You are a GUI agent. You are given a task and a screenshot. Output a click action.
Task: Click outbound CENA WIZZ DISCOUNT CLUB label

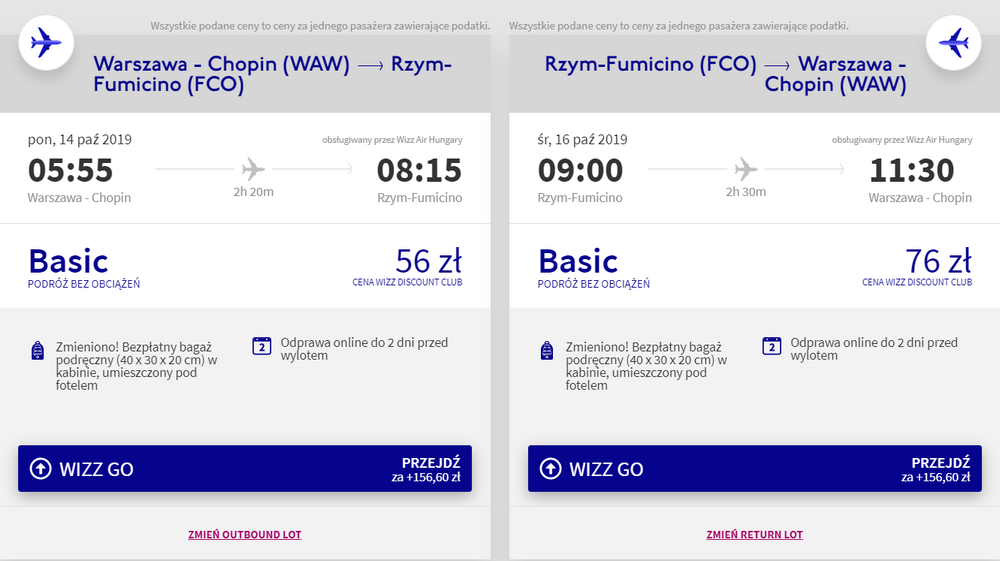[x=408, y=282]
